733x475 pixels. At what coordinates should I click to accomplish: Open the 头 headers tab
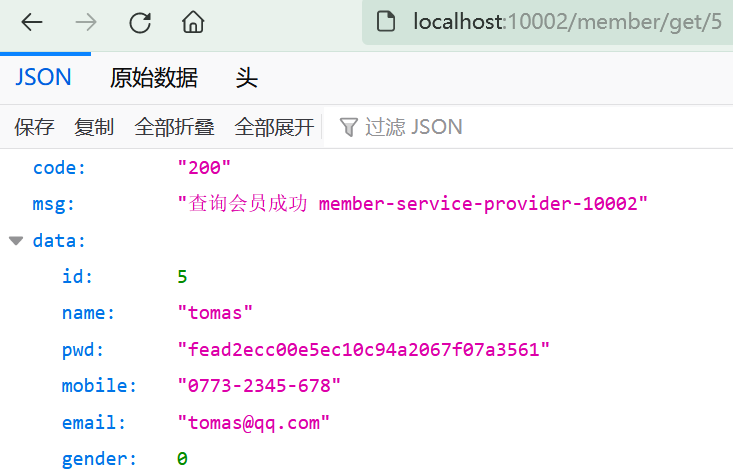(246, 78)
